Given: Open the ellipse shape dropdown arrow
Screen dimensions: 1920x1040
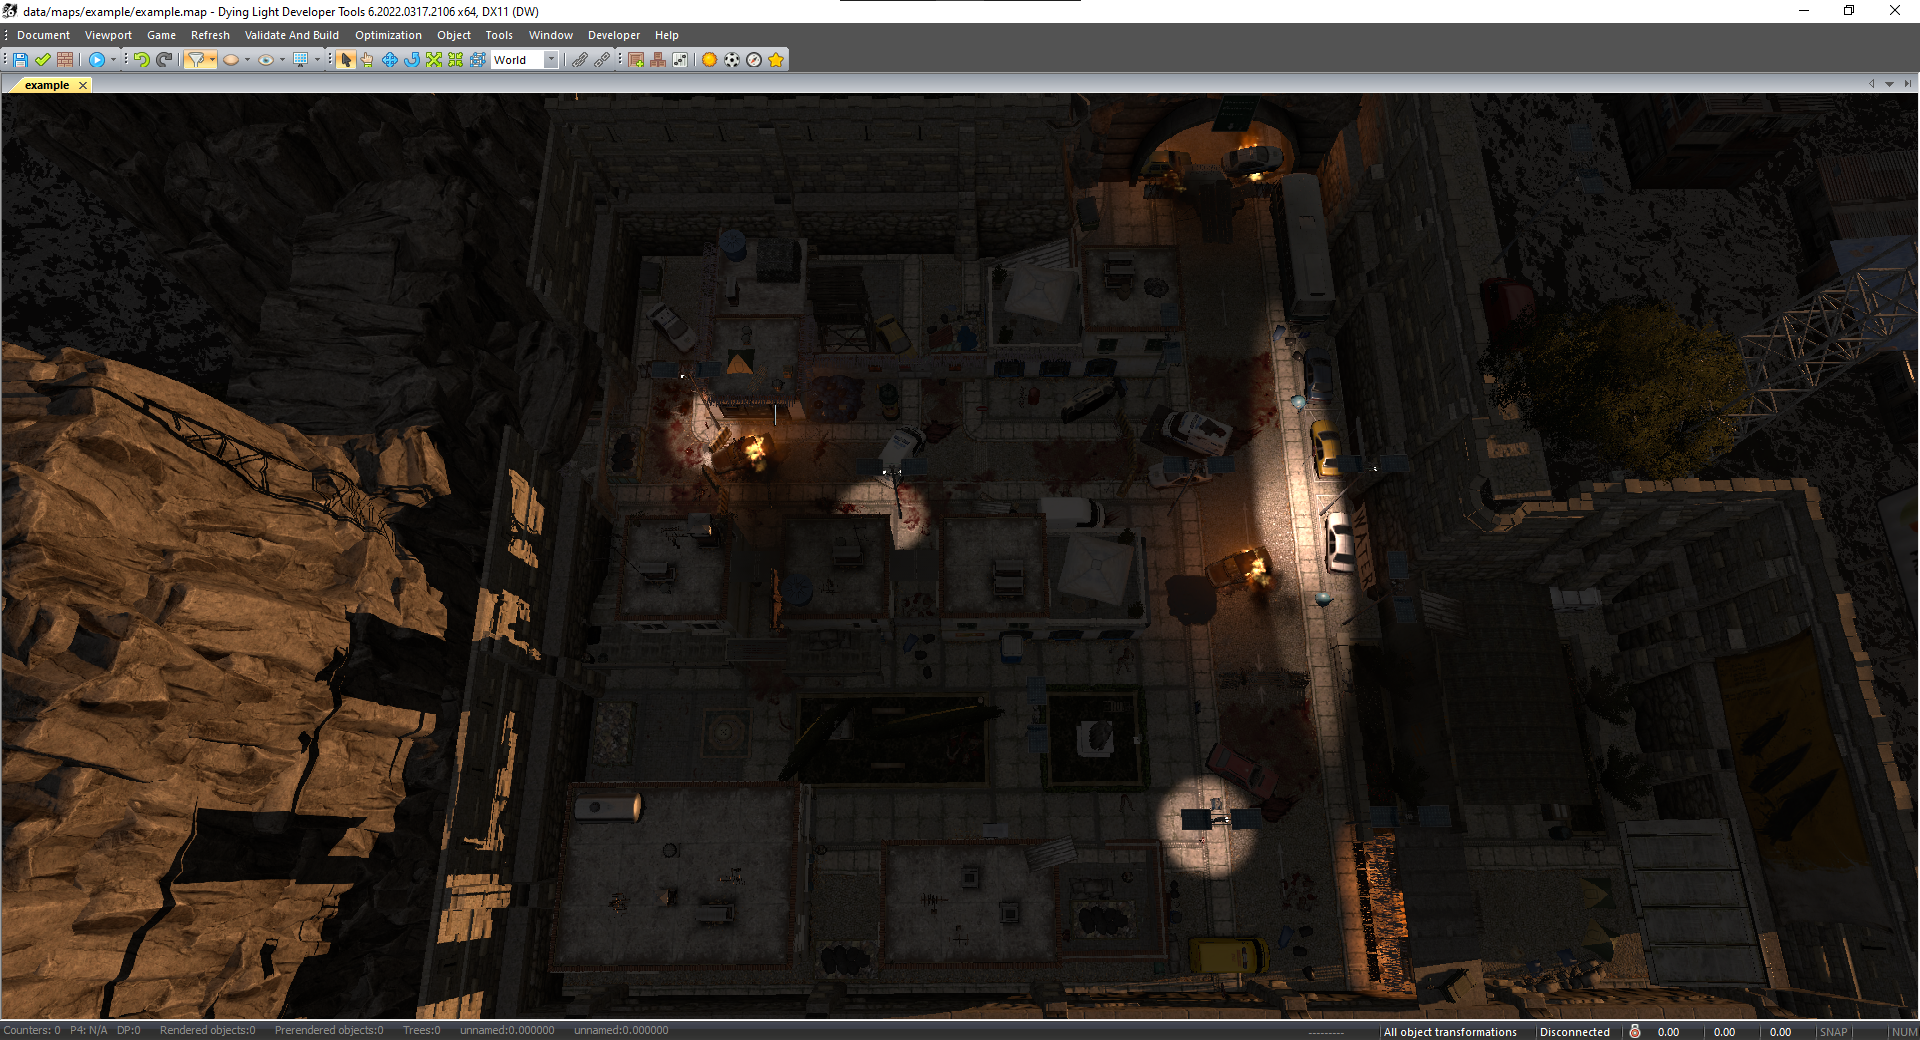Looking at the screenshot, I should click(247, 60).
